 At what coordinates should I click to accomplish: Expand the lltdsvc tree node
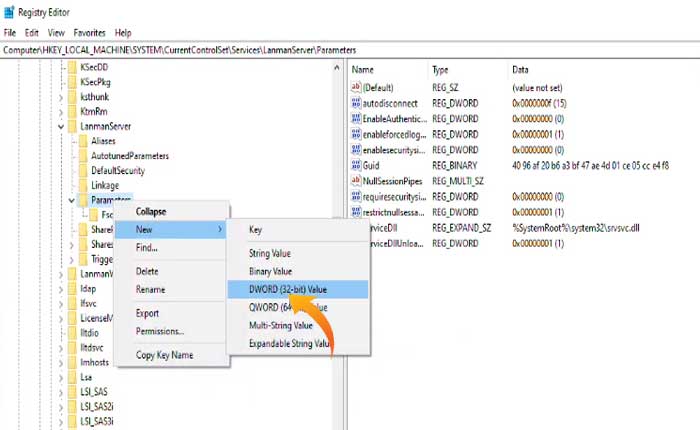[61, 348]
